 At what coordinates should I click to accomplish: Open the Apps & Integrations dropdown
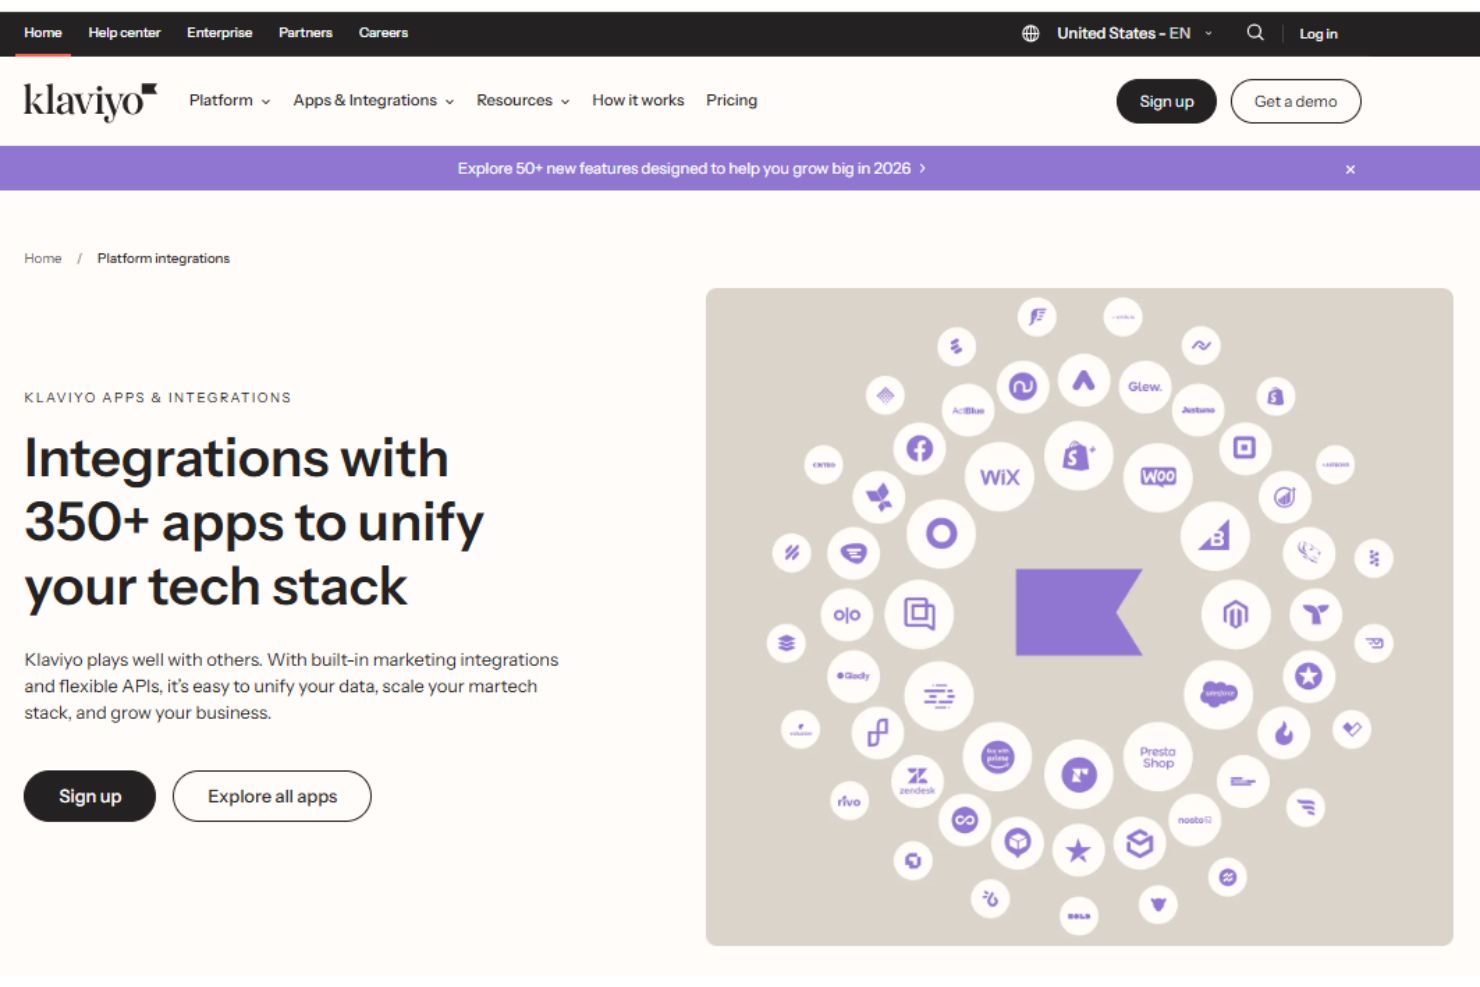(373, 101)
